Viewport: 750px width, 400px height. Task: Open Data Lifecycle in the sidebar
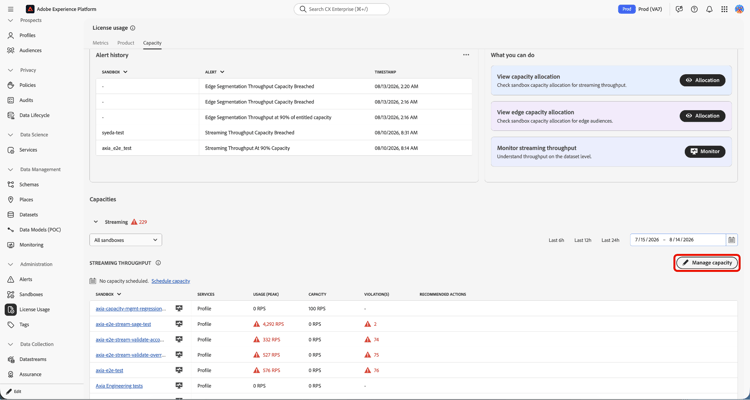click(x=34, y=115)
